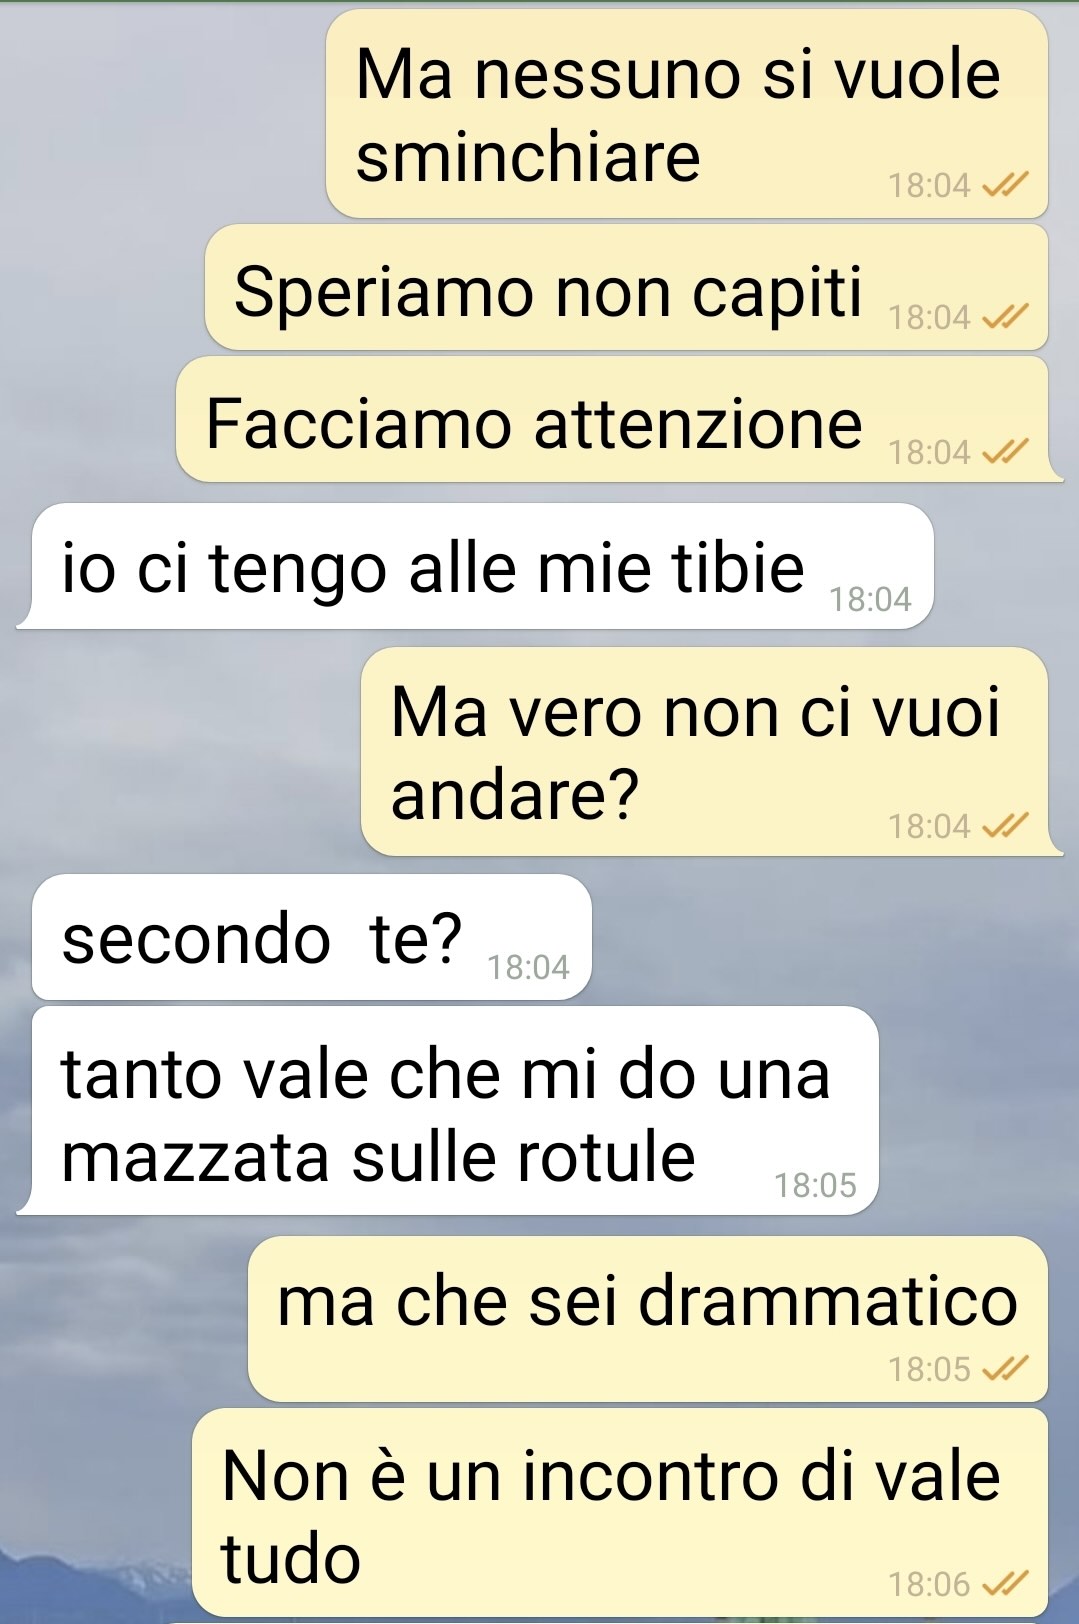Tap the 18:06 timestamp on the last message

[929, 1584]
